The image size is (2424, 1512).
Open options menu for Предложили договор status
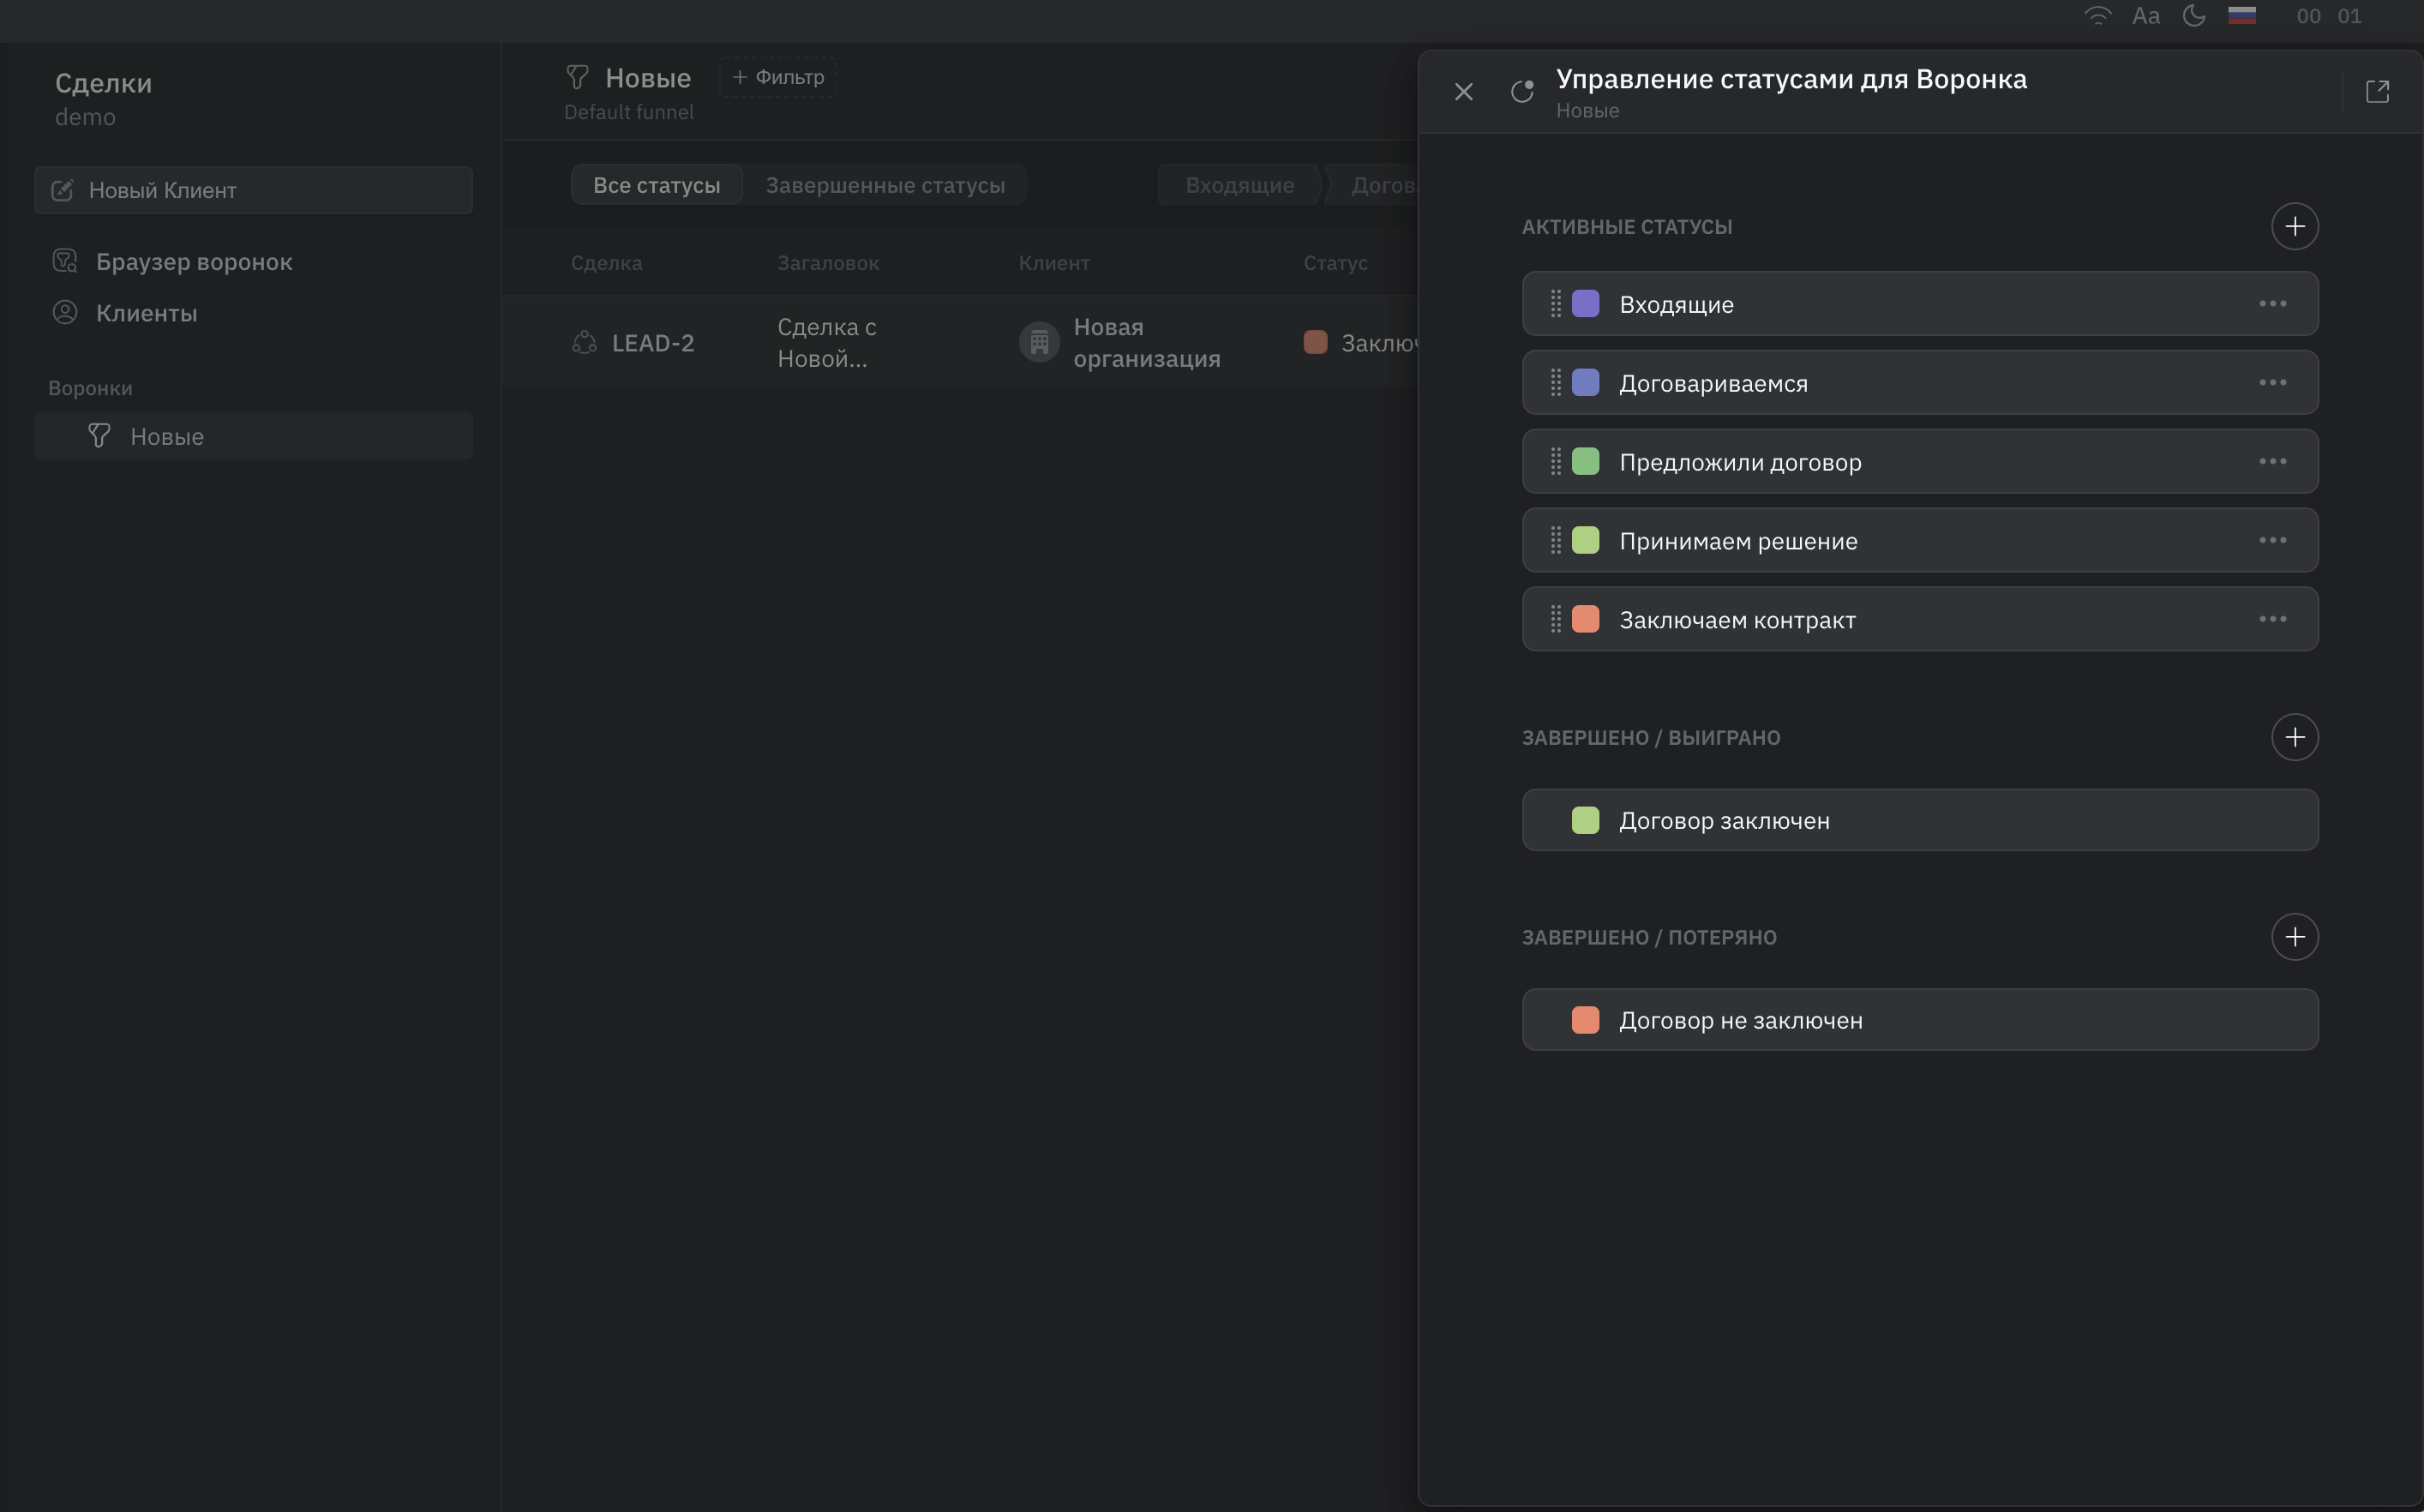(2272, 461)
